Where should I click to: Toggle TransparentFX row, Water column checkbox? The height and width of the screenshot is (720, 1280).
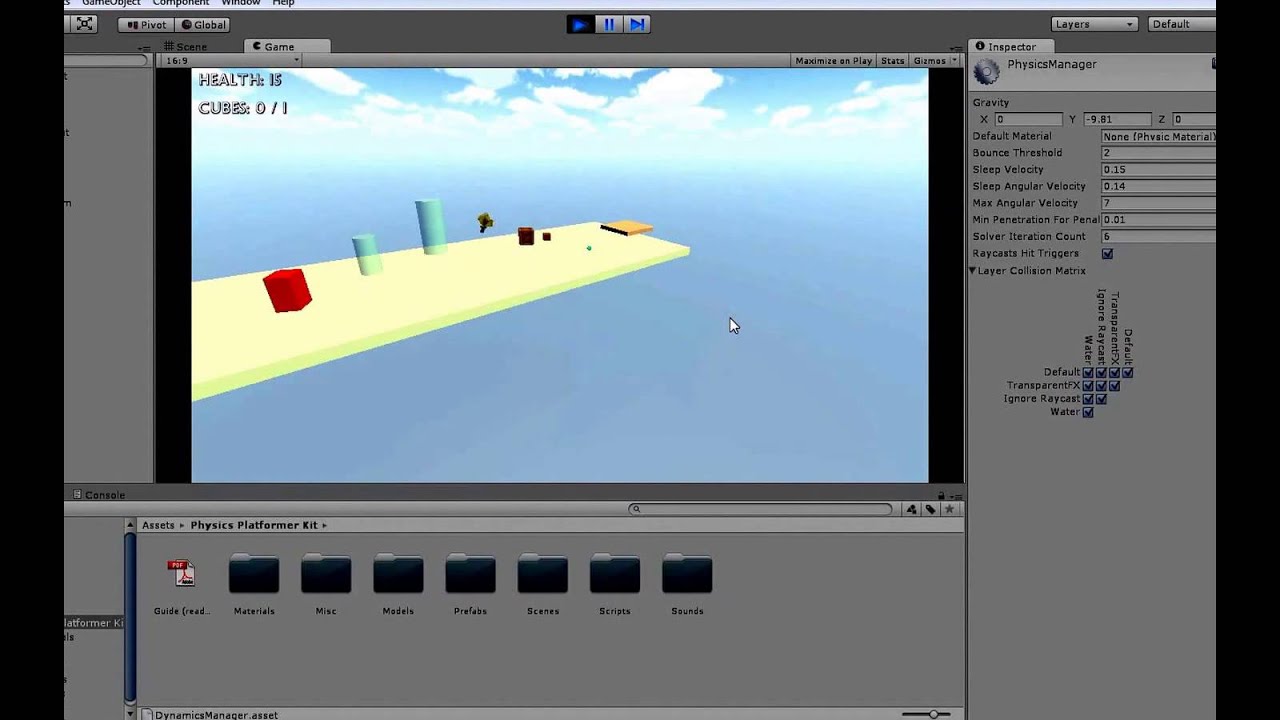(x=1088, y=386)
